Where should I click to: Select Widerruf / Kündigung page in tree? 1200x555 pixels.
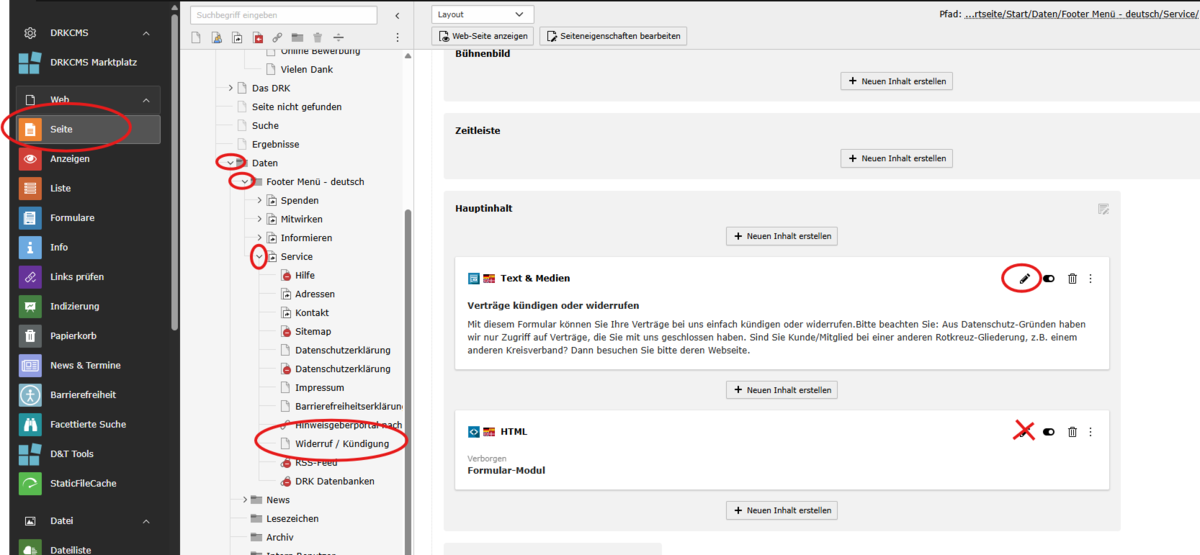pos(342,443)
